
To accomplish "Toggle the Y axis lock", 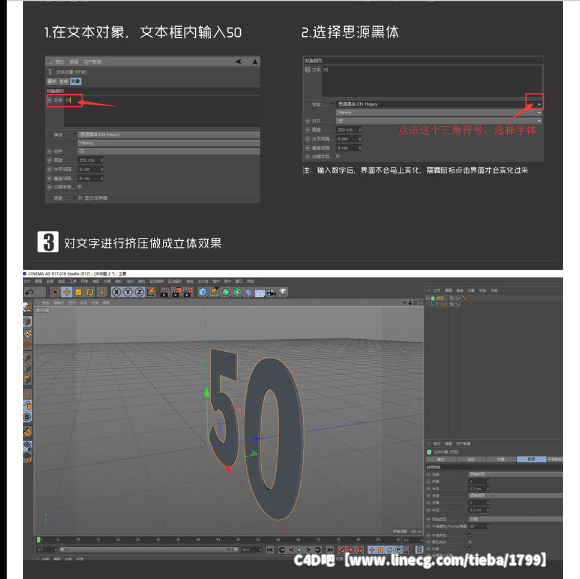I will (x=128, y=292).
